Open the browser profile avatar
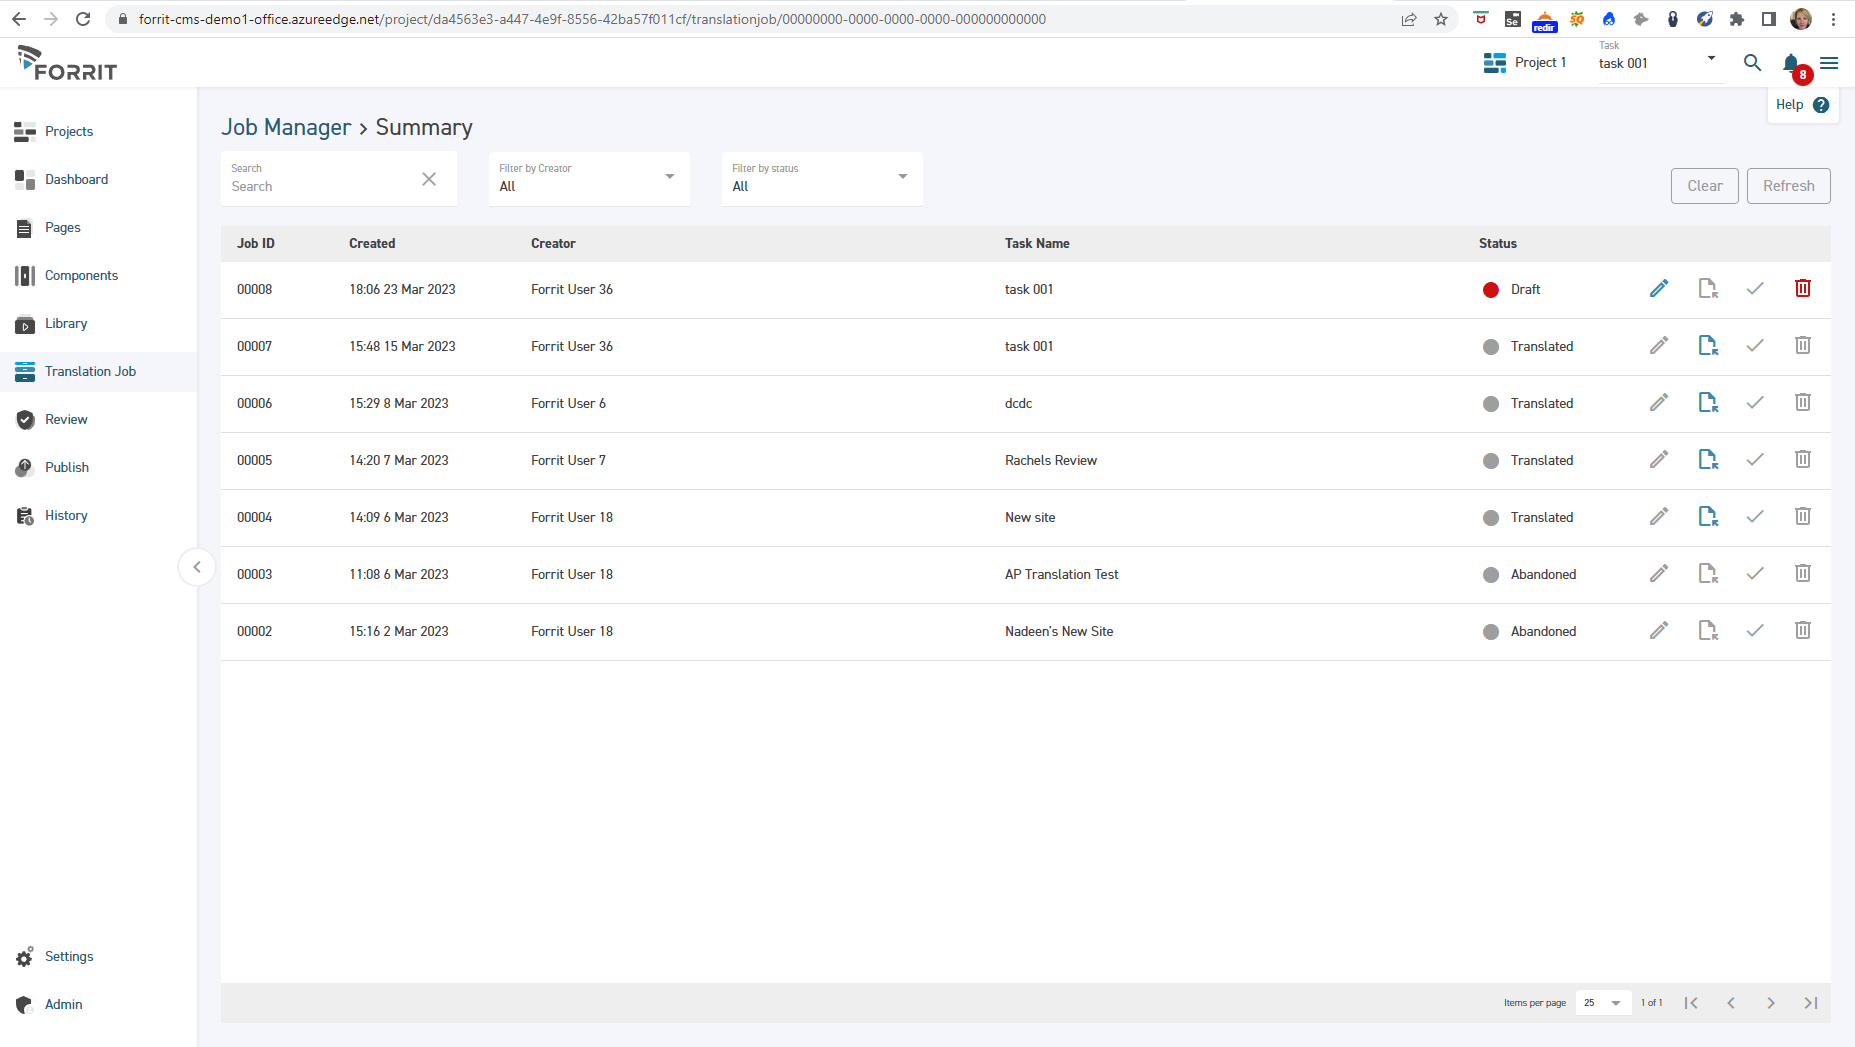 point(1801,19)
